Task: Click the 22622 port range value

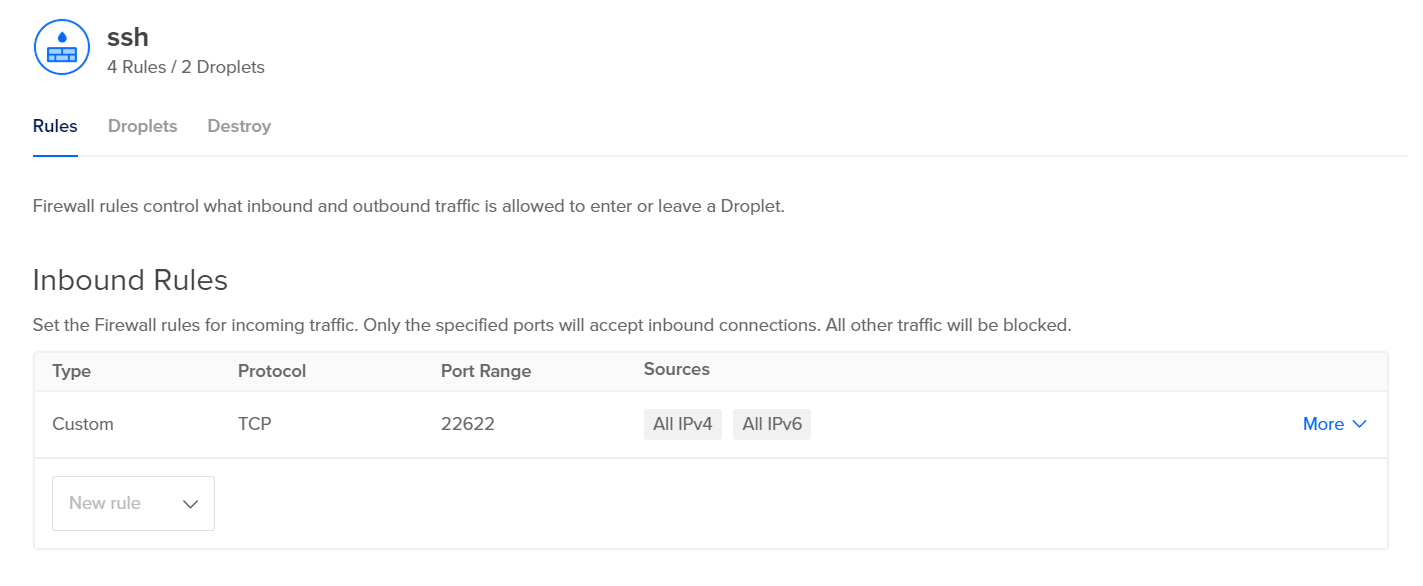Action: tap(468, 424)
